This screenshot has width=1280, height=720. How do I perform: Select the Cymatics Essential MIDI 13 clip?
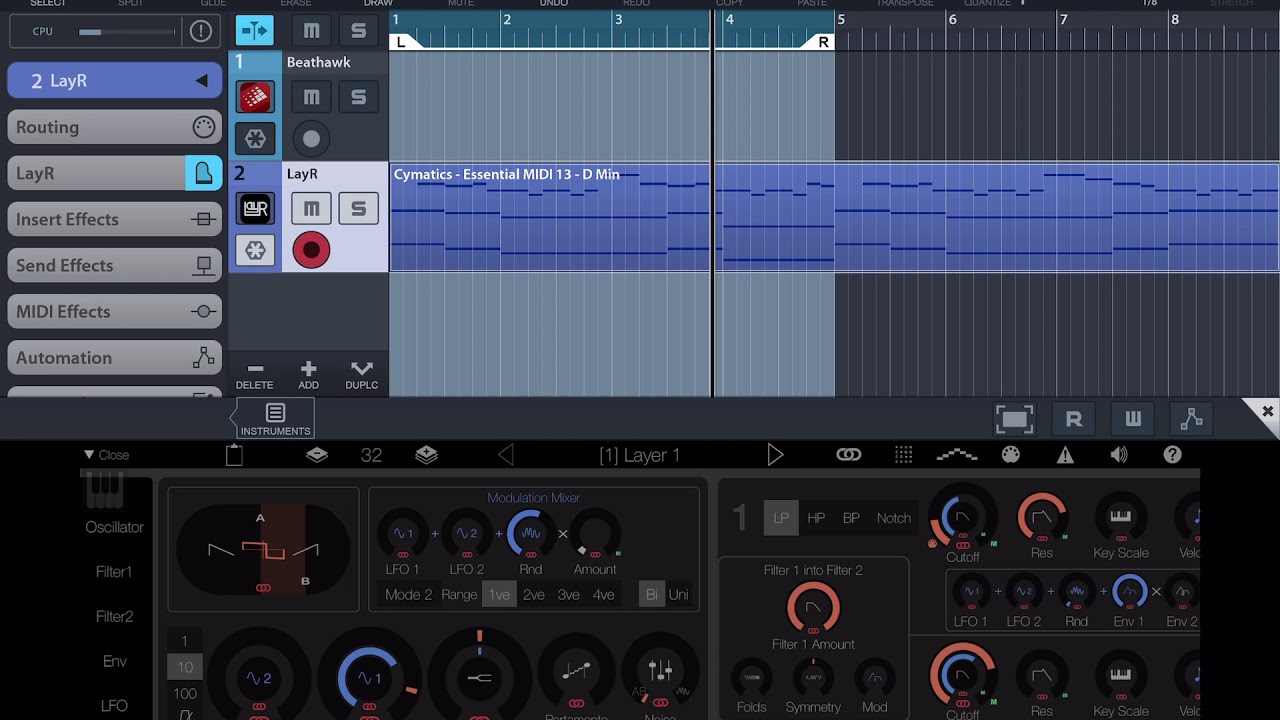pos(834,217)
